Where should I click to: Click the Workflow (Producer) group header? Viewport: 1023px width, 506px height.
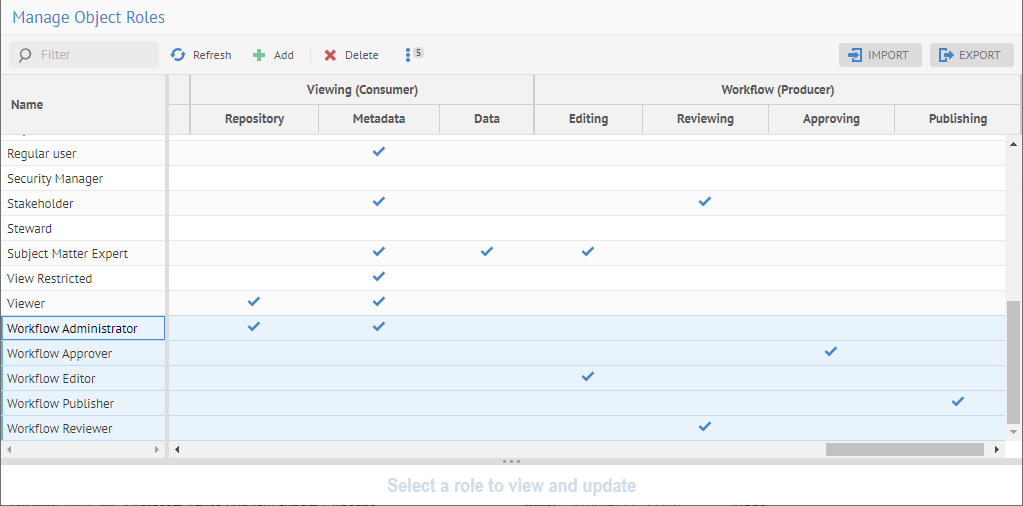[777, 90]
